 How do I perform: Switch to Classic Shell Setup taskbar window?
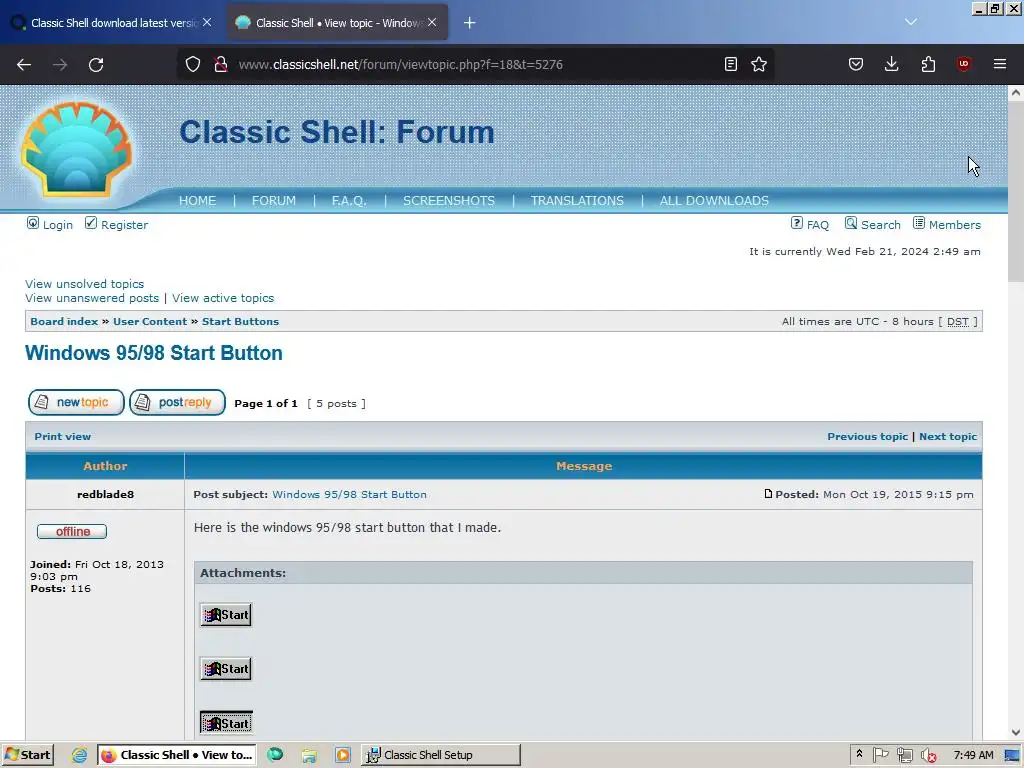pos(441,755)
